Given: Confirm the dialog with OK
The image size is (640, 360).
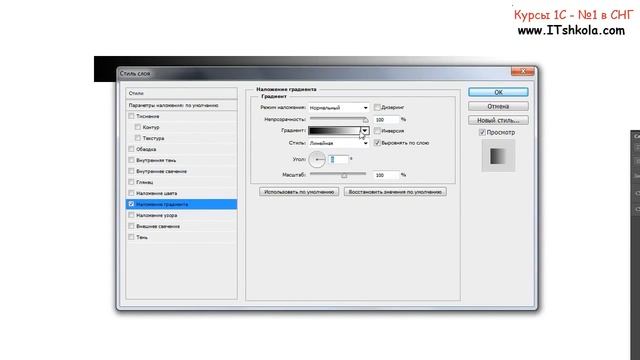Looking at the screenshot, I should tap(498, 92).
